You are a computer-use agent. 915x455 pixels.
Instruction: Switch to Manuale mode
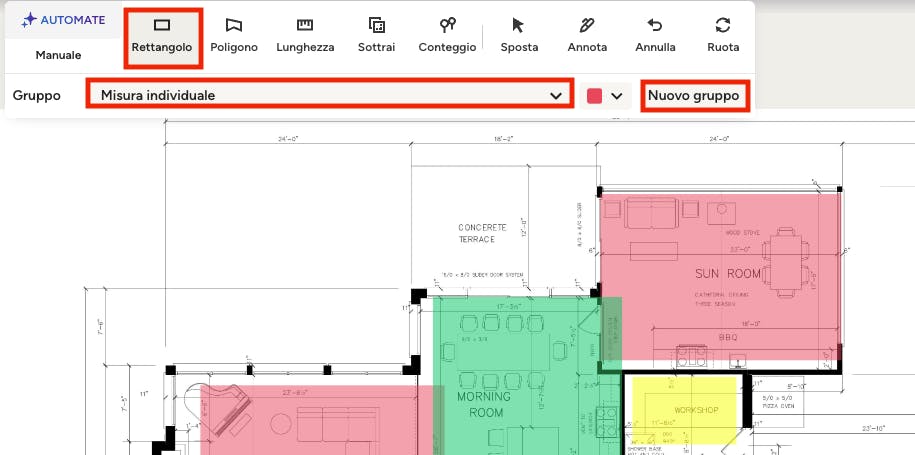pos(58,55)
